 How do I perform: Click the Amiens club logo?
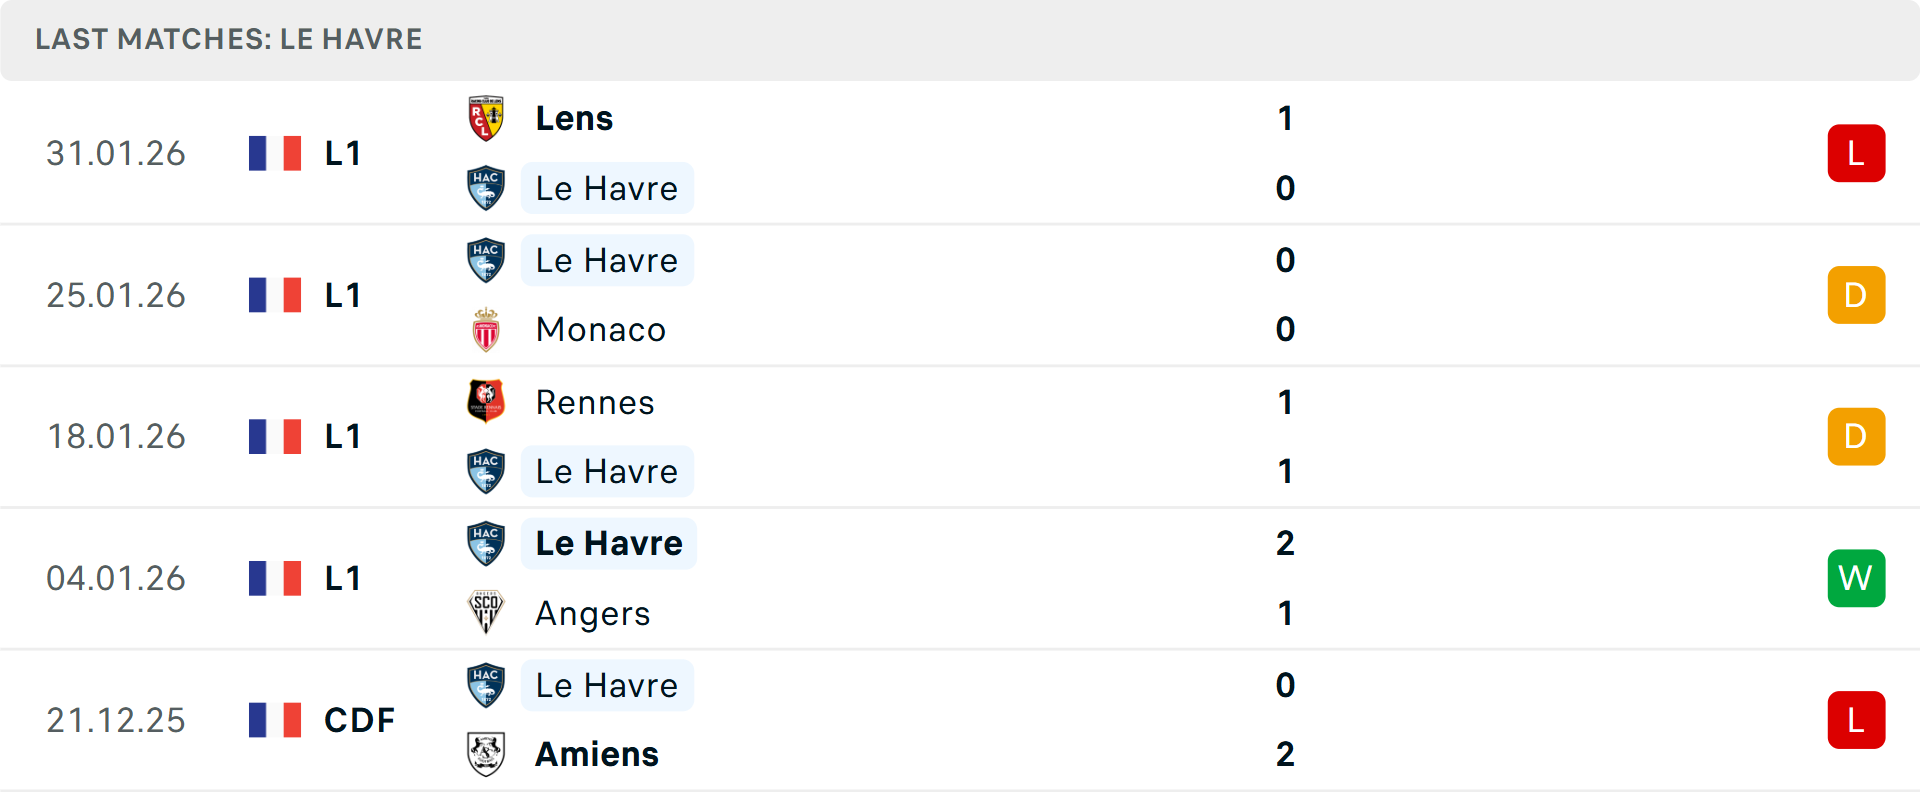point(486,755)
